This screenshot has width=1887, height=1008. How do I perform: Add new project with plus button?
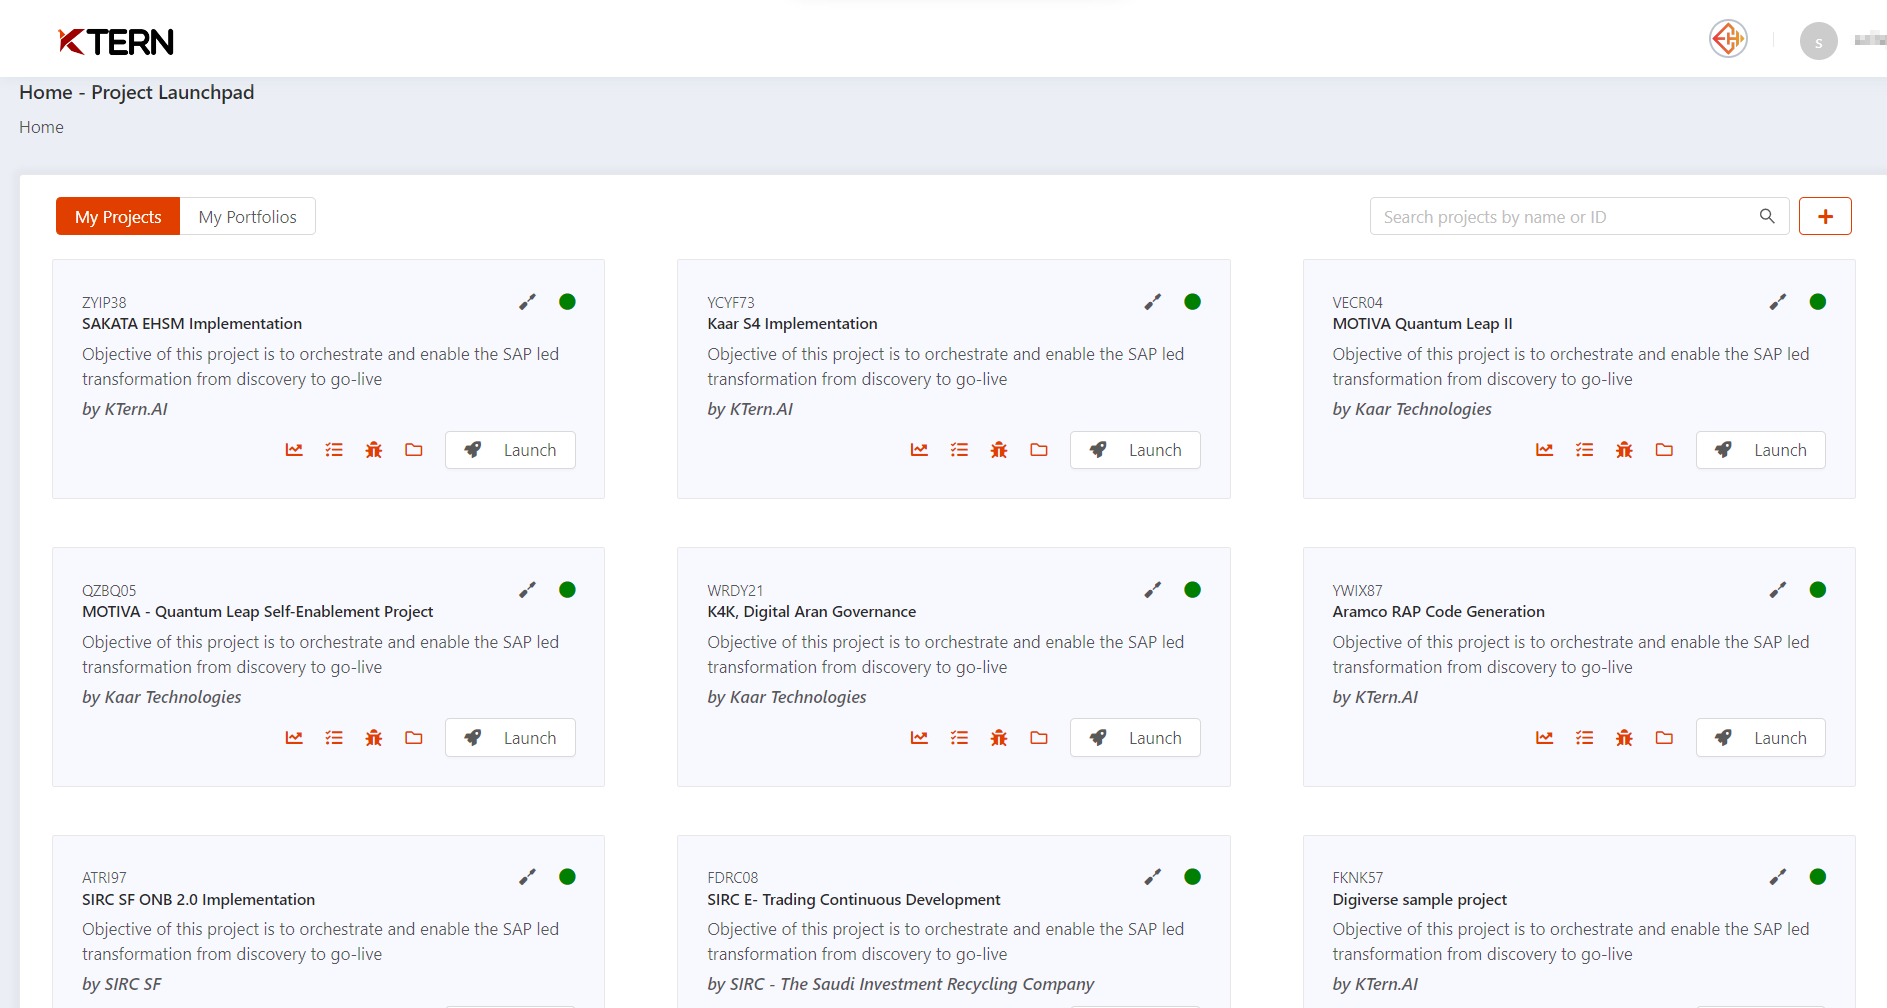[x=1825, y=216]
